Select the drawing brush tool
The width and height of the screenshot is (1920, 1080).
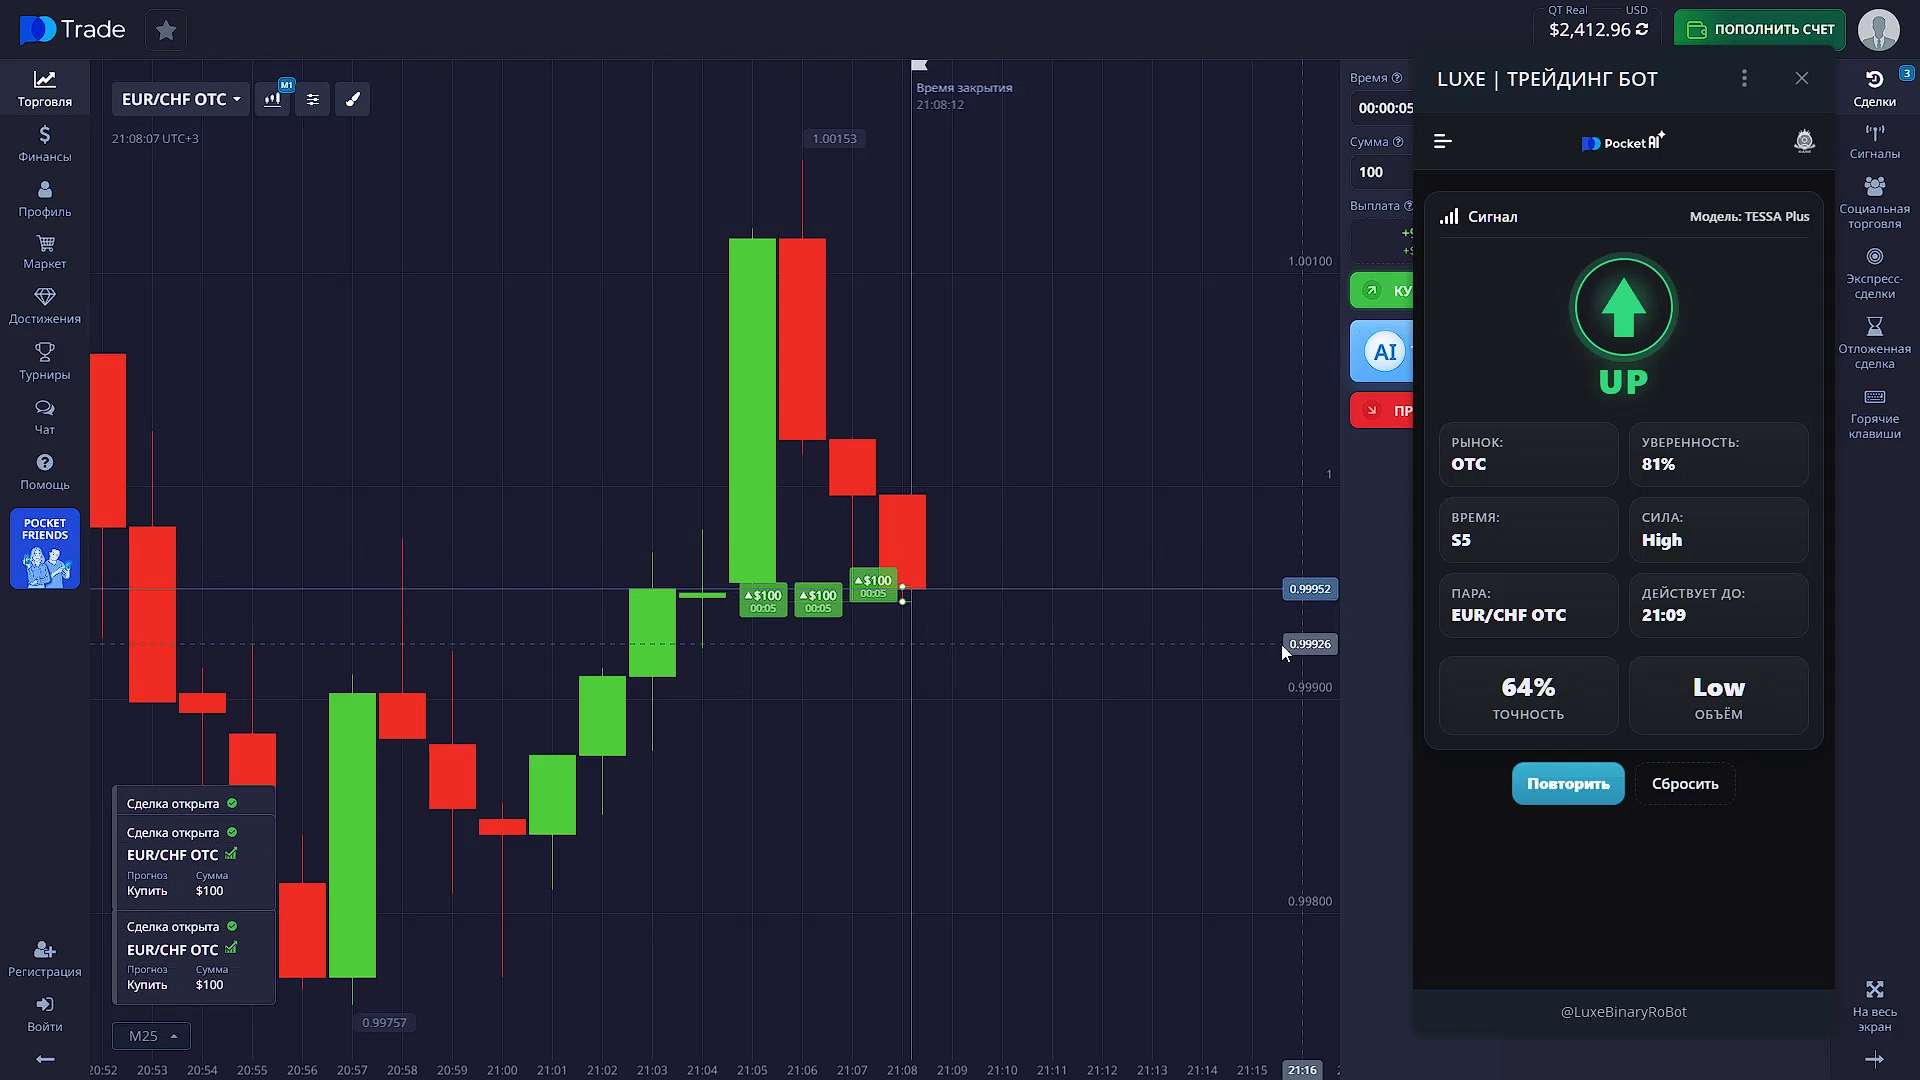[352, 99]
